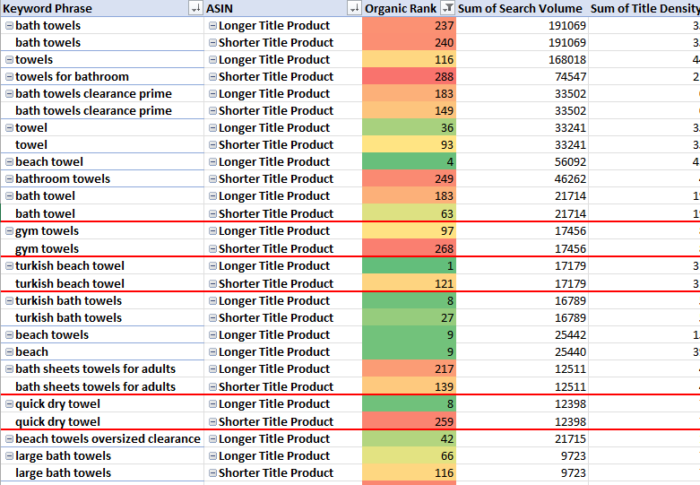Viewport: 700px width, 485px height.
Task: Collapse Shorter Title Product beside 'bathroom towels'
Action: (213, 179)
